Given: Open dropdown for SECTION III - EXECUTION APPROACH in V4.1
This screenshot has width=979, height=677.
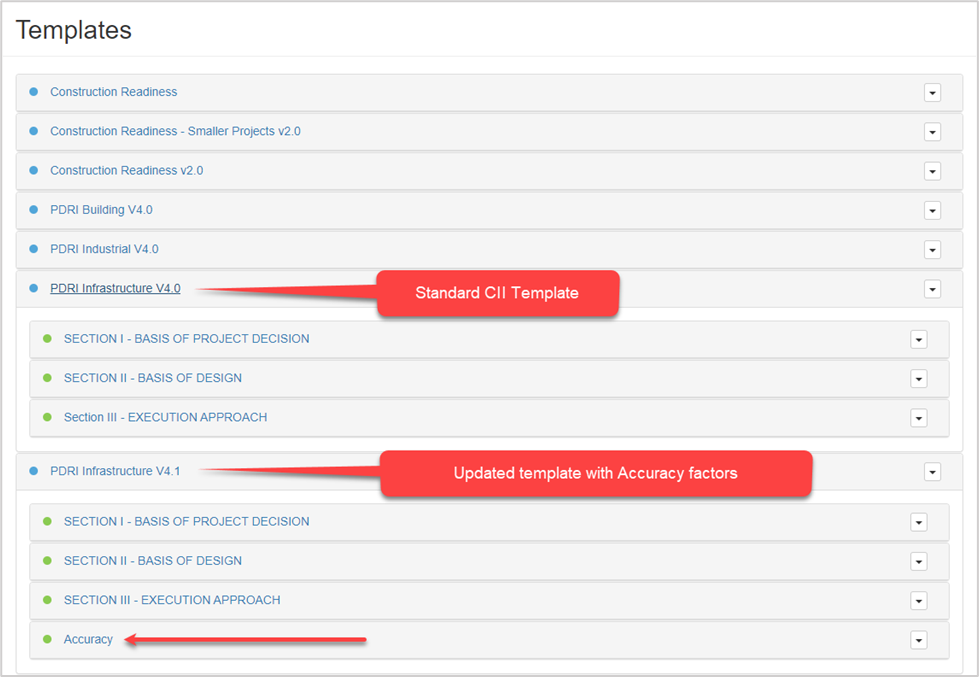Looking at the screenshot, I should (918, 601).
